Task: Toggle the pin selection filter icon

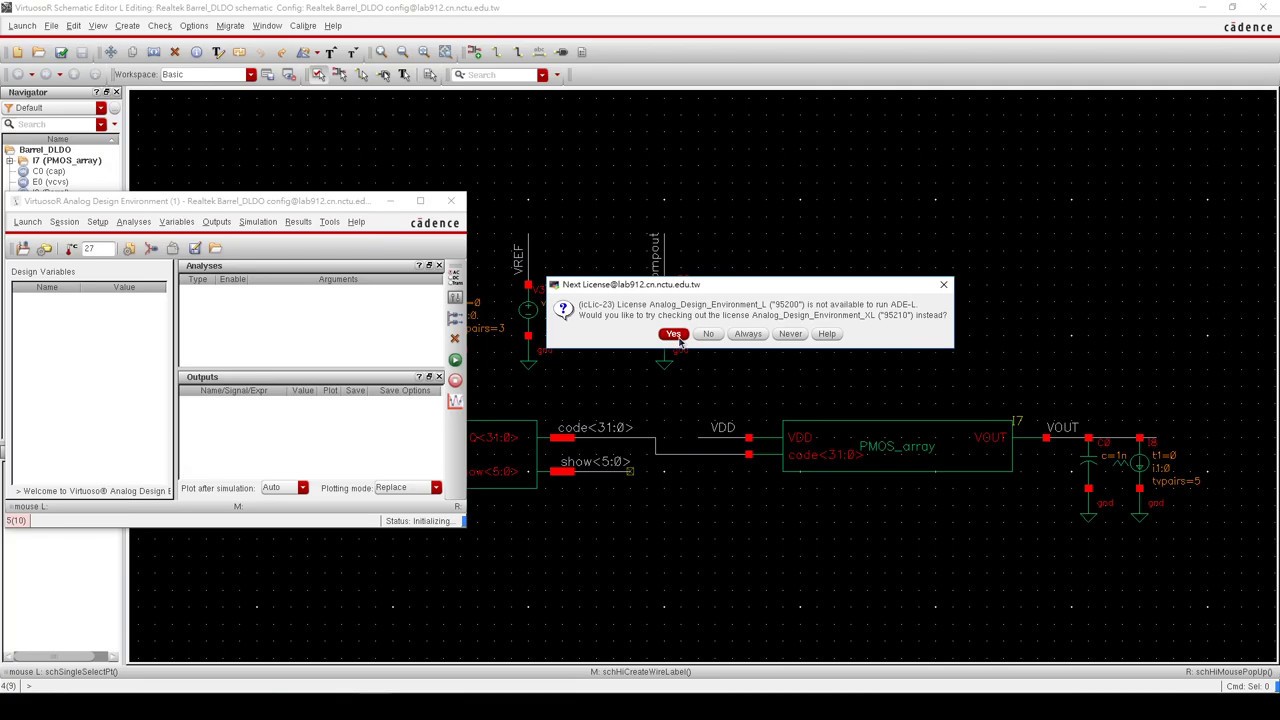Action: [383, 75]
